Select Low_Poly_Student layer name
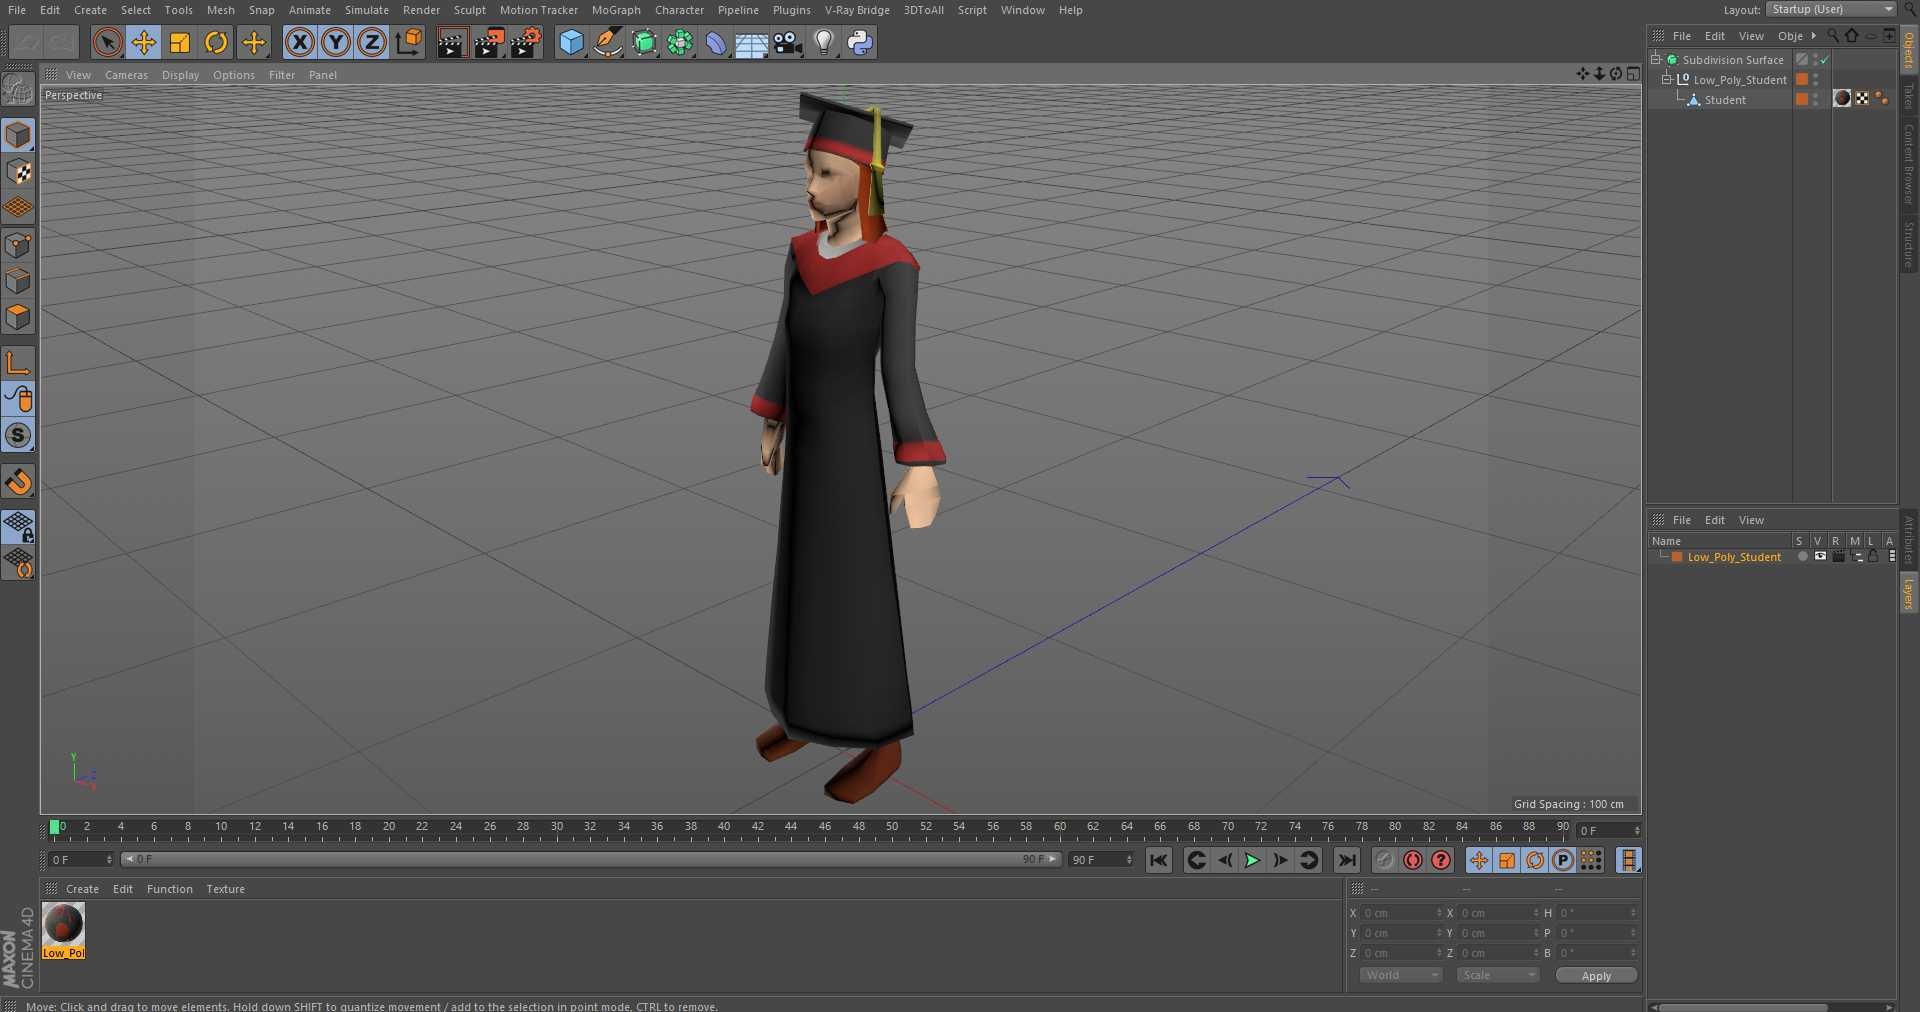This screenshot has width=1920, height=1012. coord(1734,557)
